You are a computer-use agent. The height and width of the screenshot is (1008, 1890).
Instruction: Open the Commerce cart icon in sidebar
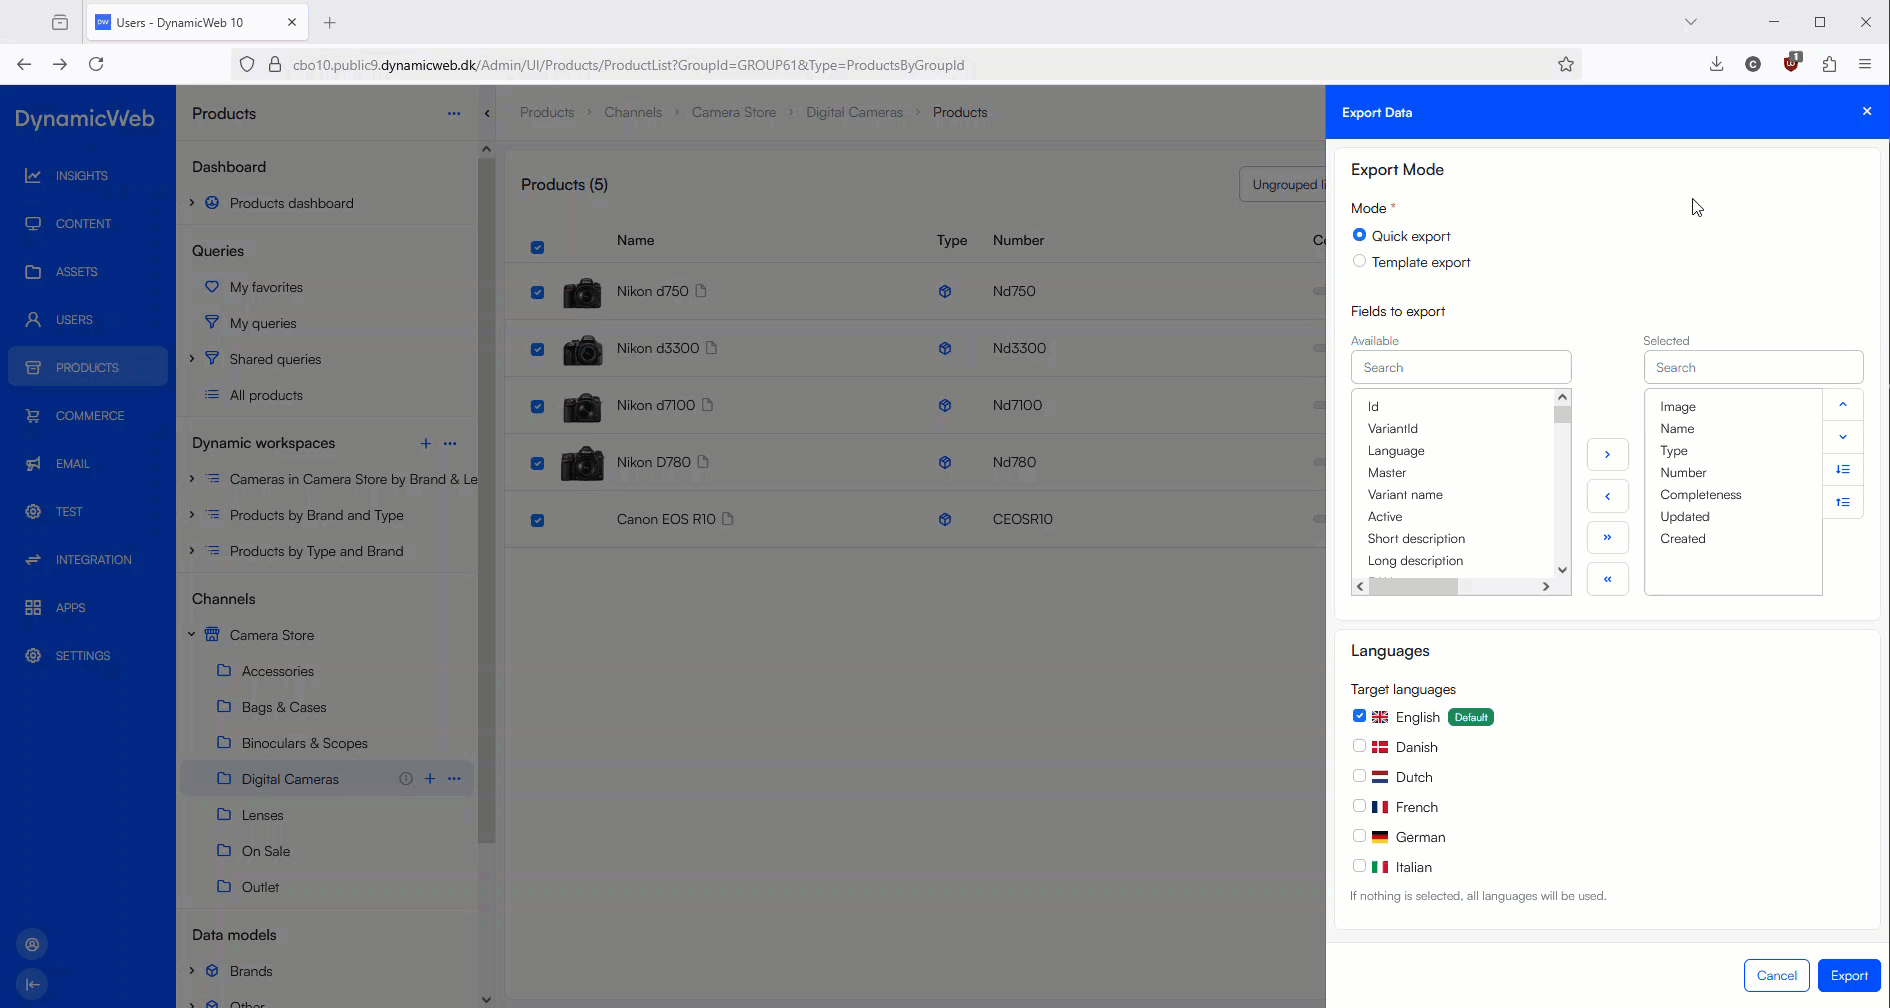pos(33,416)
